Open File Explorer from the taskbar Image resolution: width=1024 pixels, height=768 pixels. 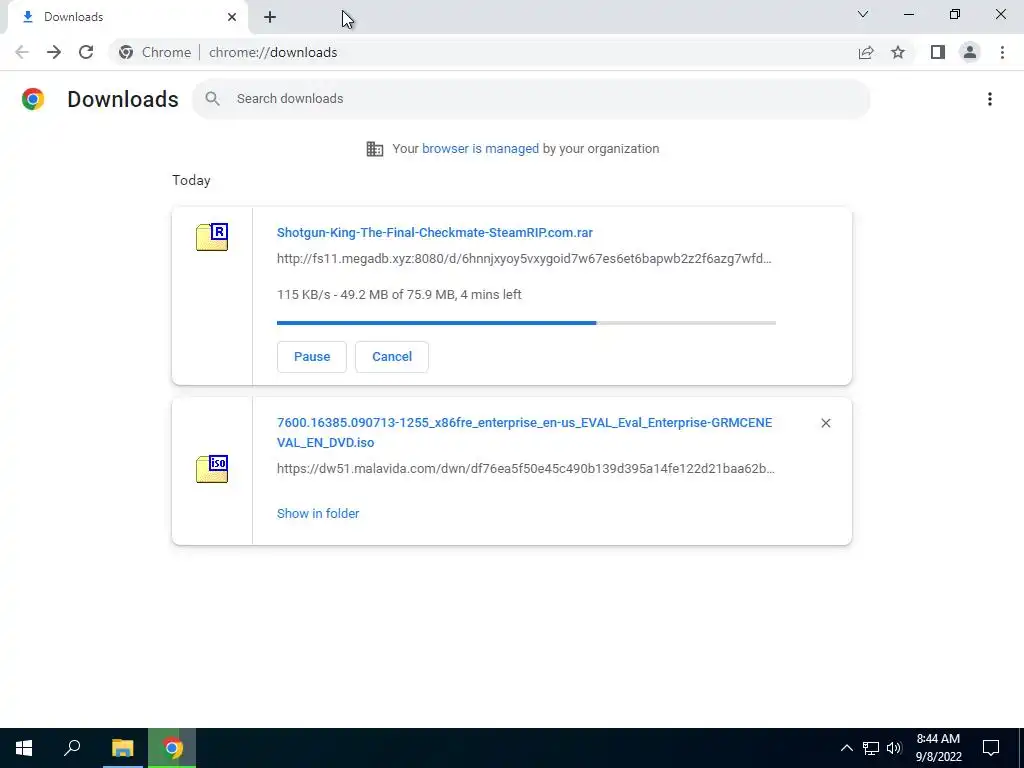point(122,748)
